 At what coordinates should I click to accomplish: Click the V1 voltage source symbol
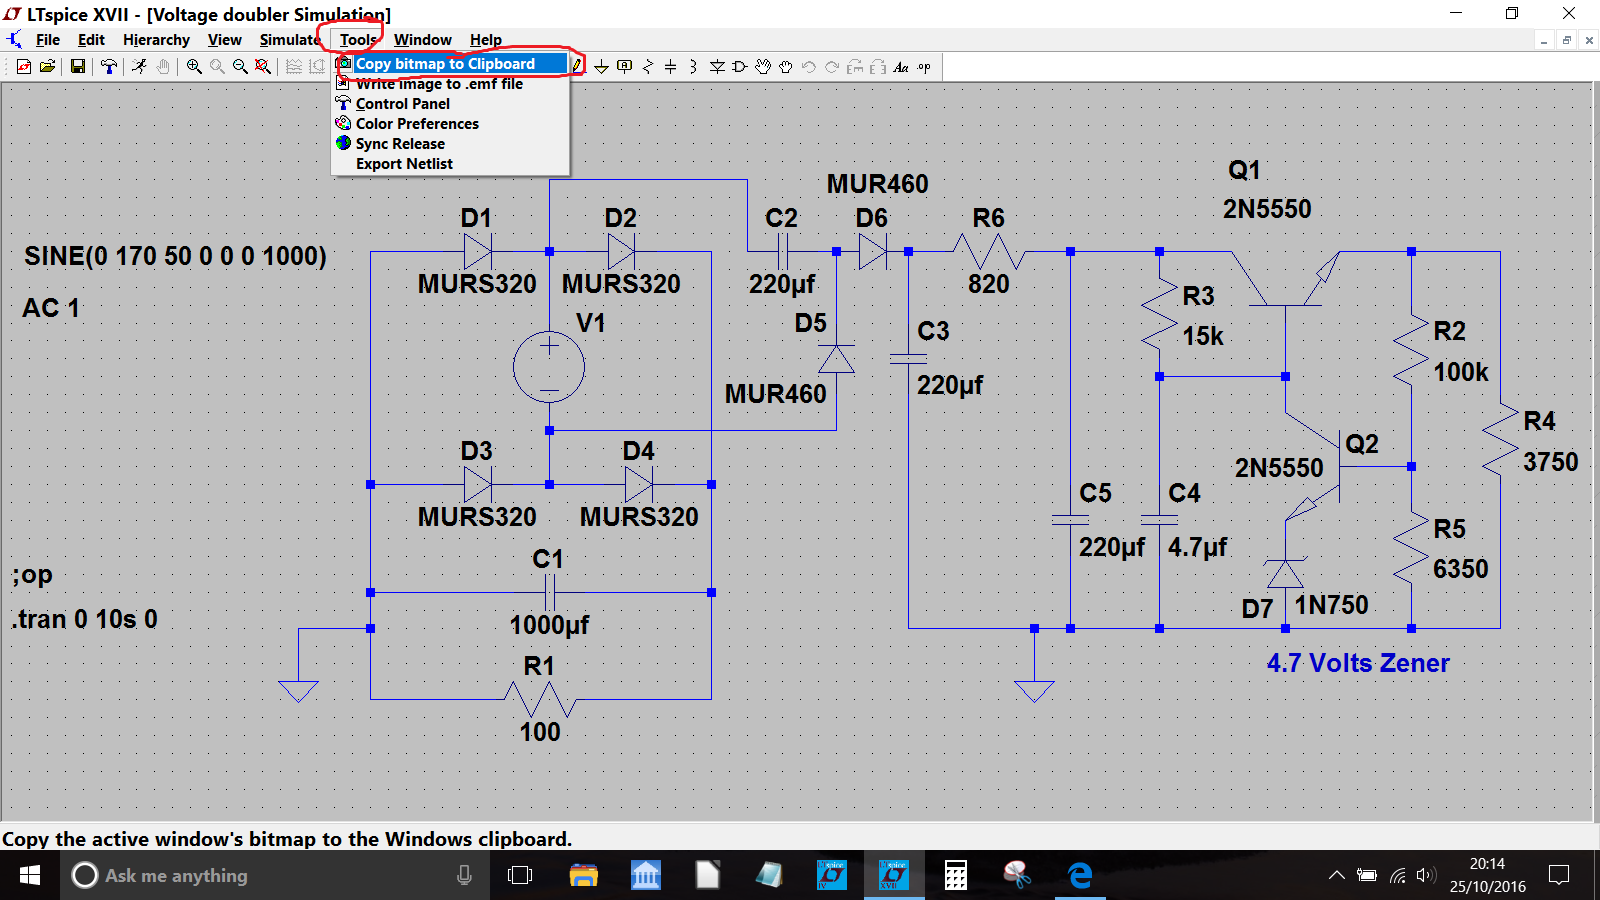click(x=549, y=367)
